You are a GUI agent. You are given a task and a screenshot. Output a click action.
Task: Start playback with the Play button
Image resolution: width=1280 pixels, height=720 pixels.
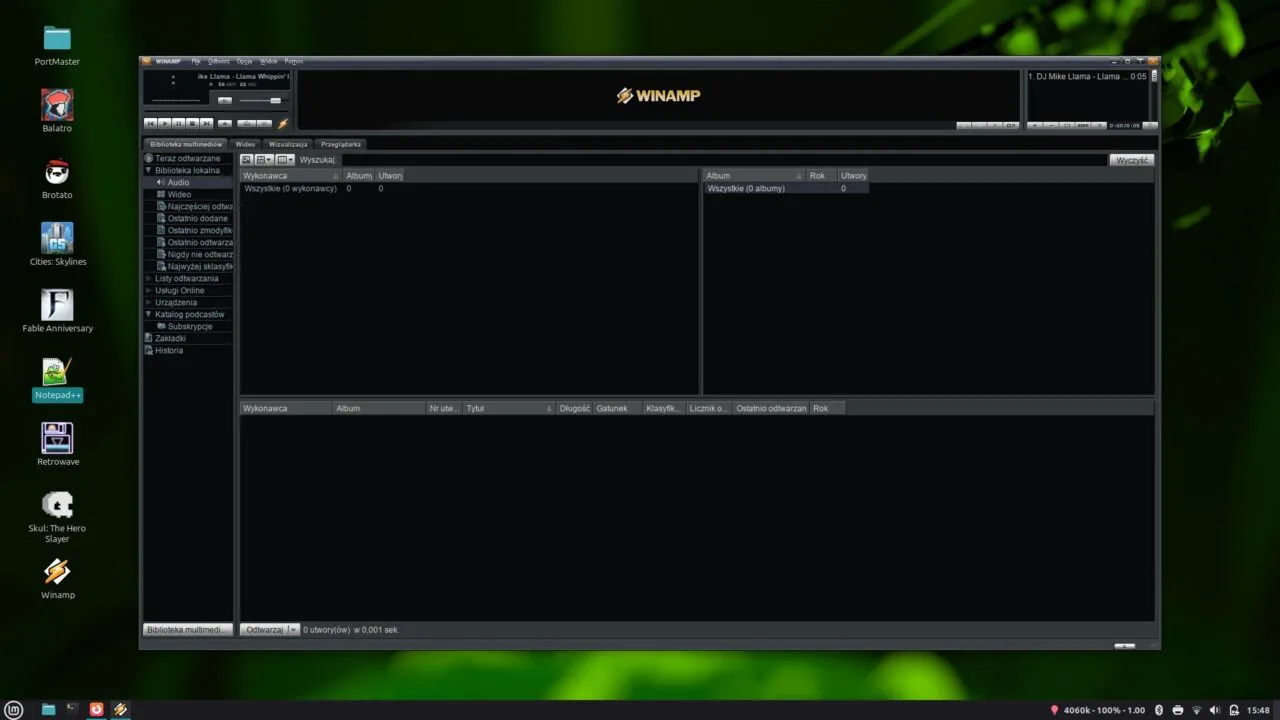pyautogui.click(x=164, y=123)
